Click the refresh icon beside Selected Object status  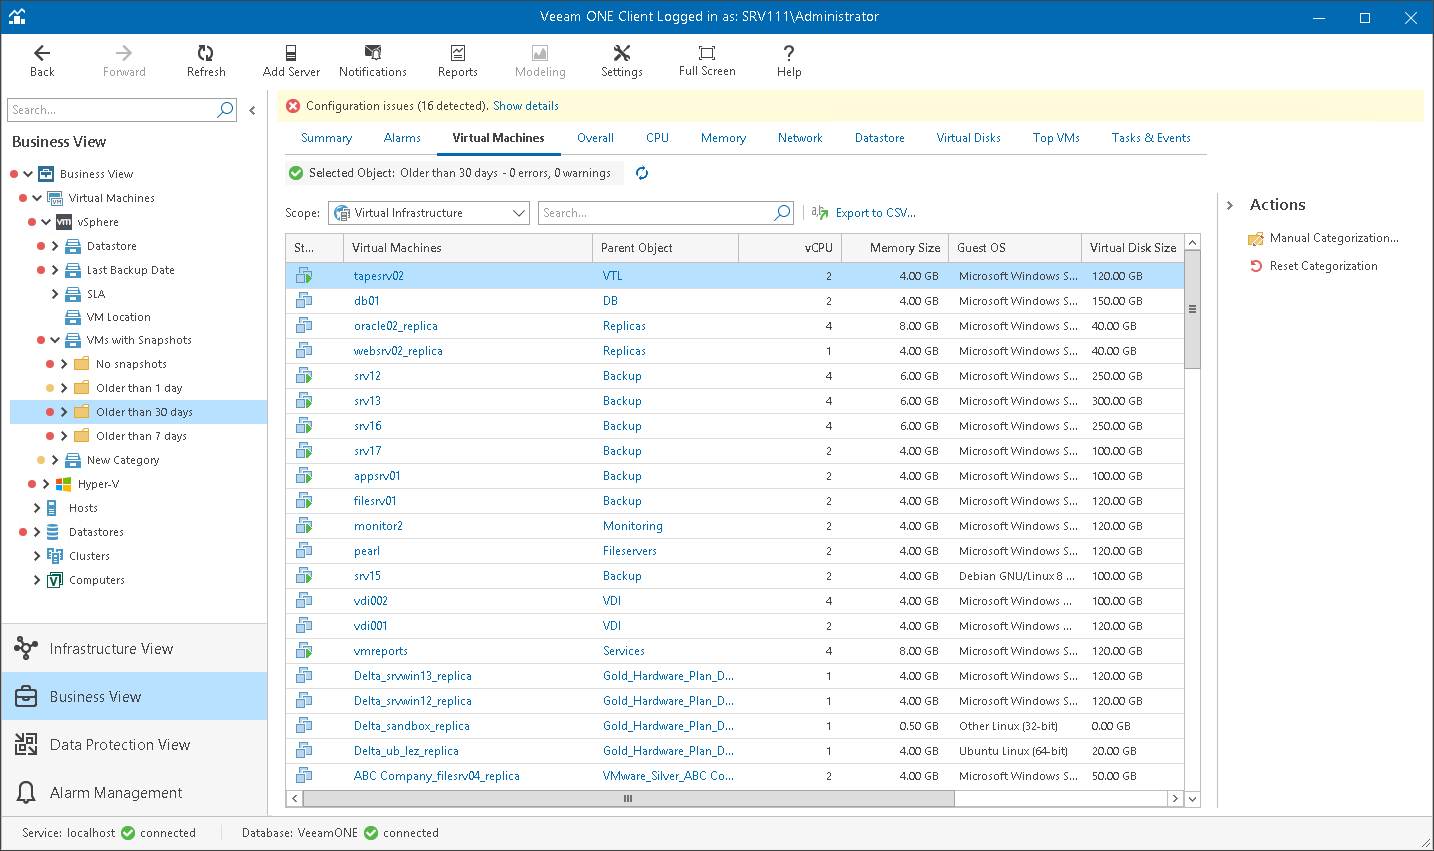(642, 173)
